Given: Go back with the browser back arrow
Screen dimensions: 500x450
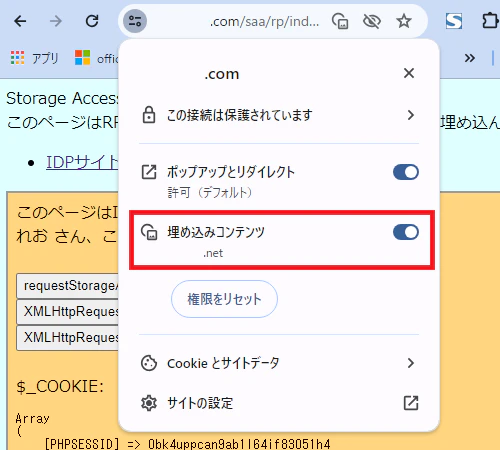Looking at the screenshot, I should click(x=20, y=21).
